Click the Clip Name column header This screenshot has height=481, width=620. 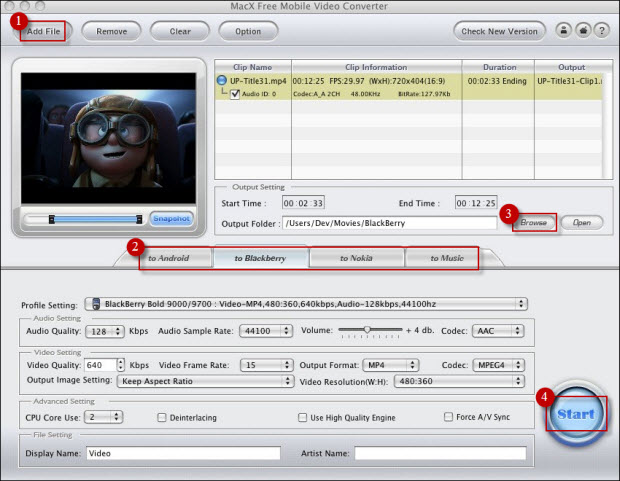(253, 67)
